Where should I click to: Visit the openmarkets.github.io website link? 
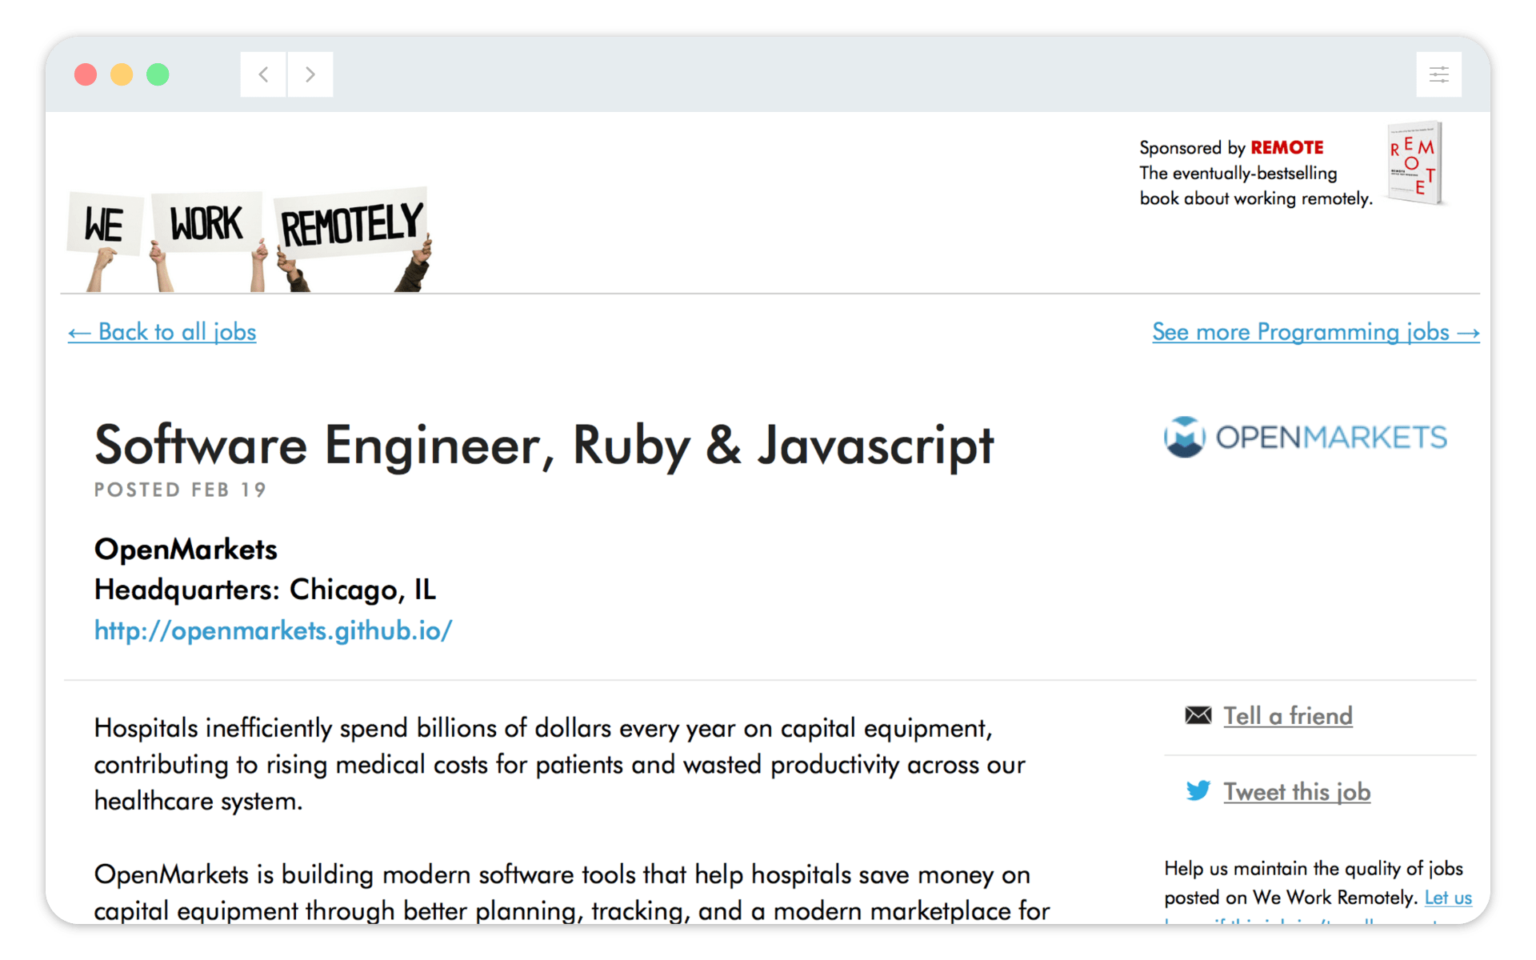tap(273, 631)
